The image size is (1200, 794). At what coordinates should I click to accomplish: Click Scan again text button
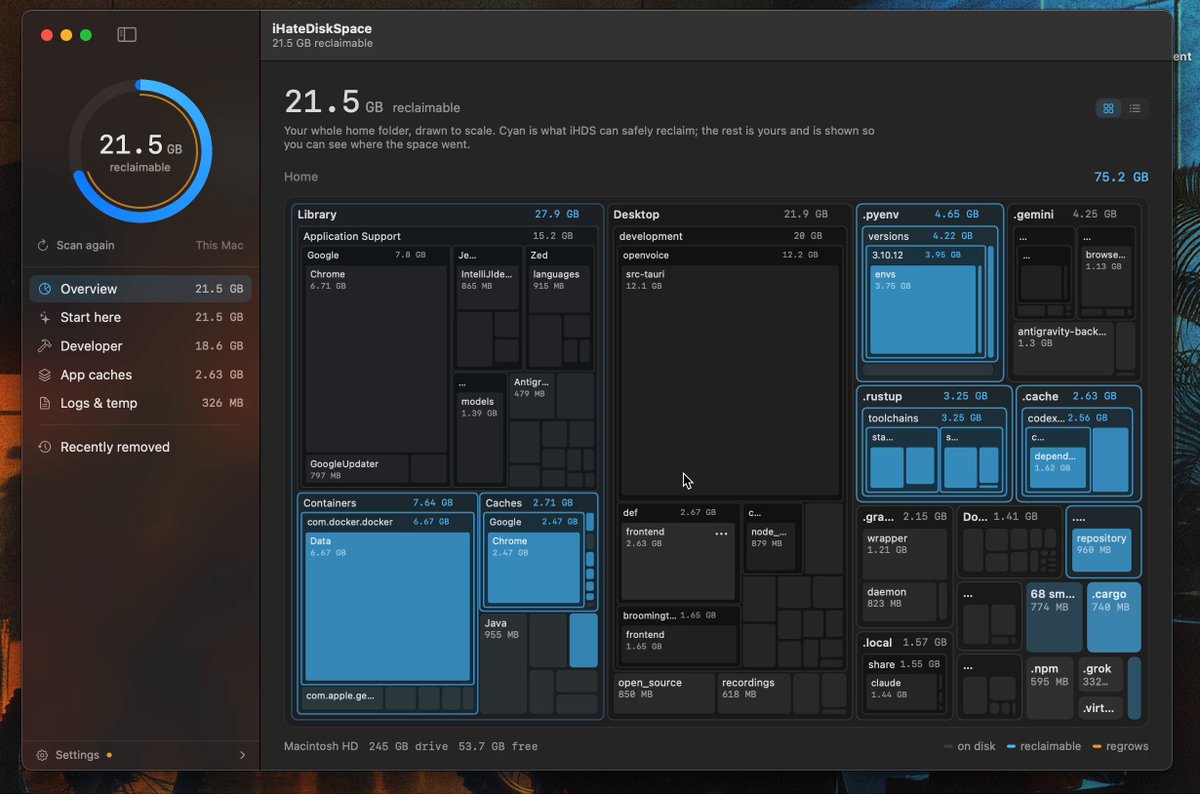click(x=85, y=245)
